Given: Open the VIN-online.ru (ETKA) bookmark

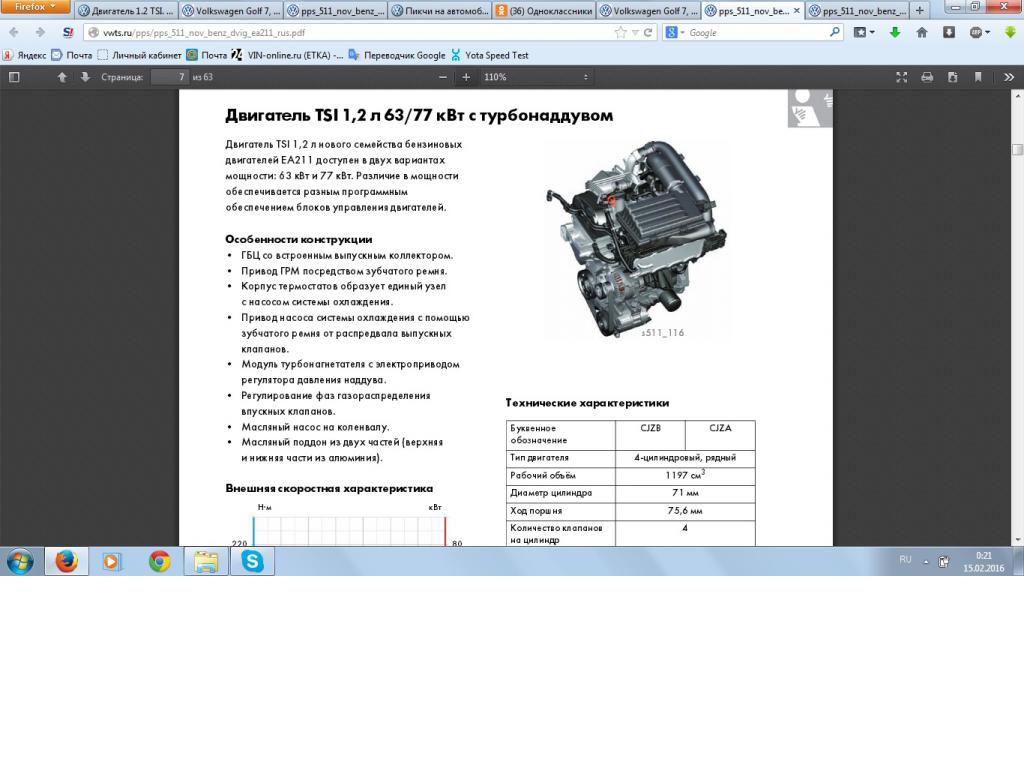Looking at the screenshot, I should [x=287, y=56].
